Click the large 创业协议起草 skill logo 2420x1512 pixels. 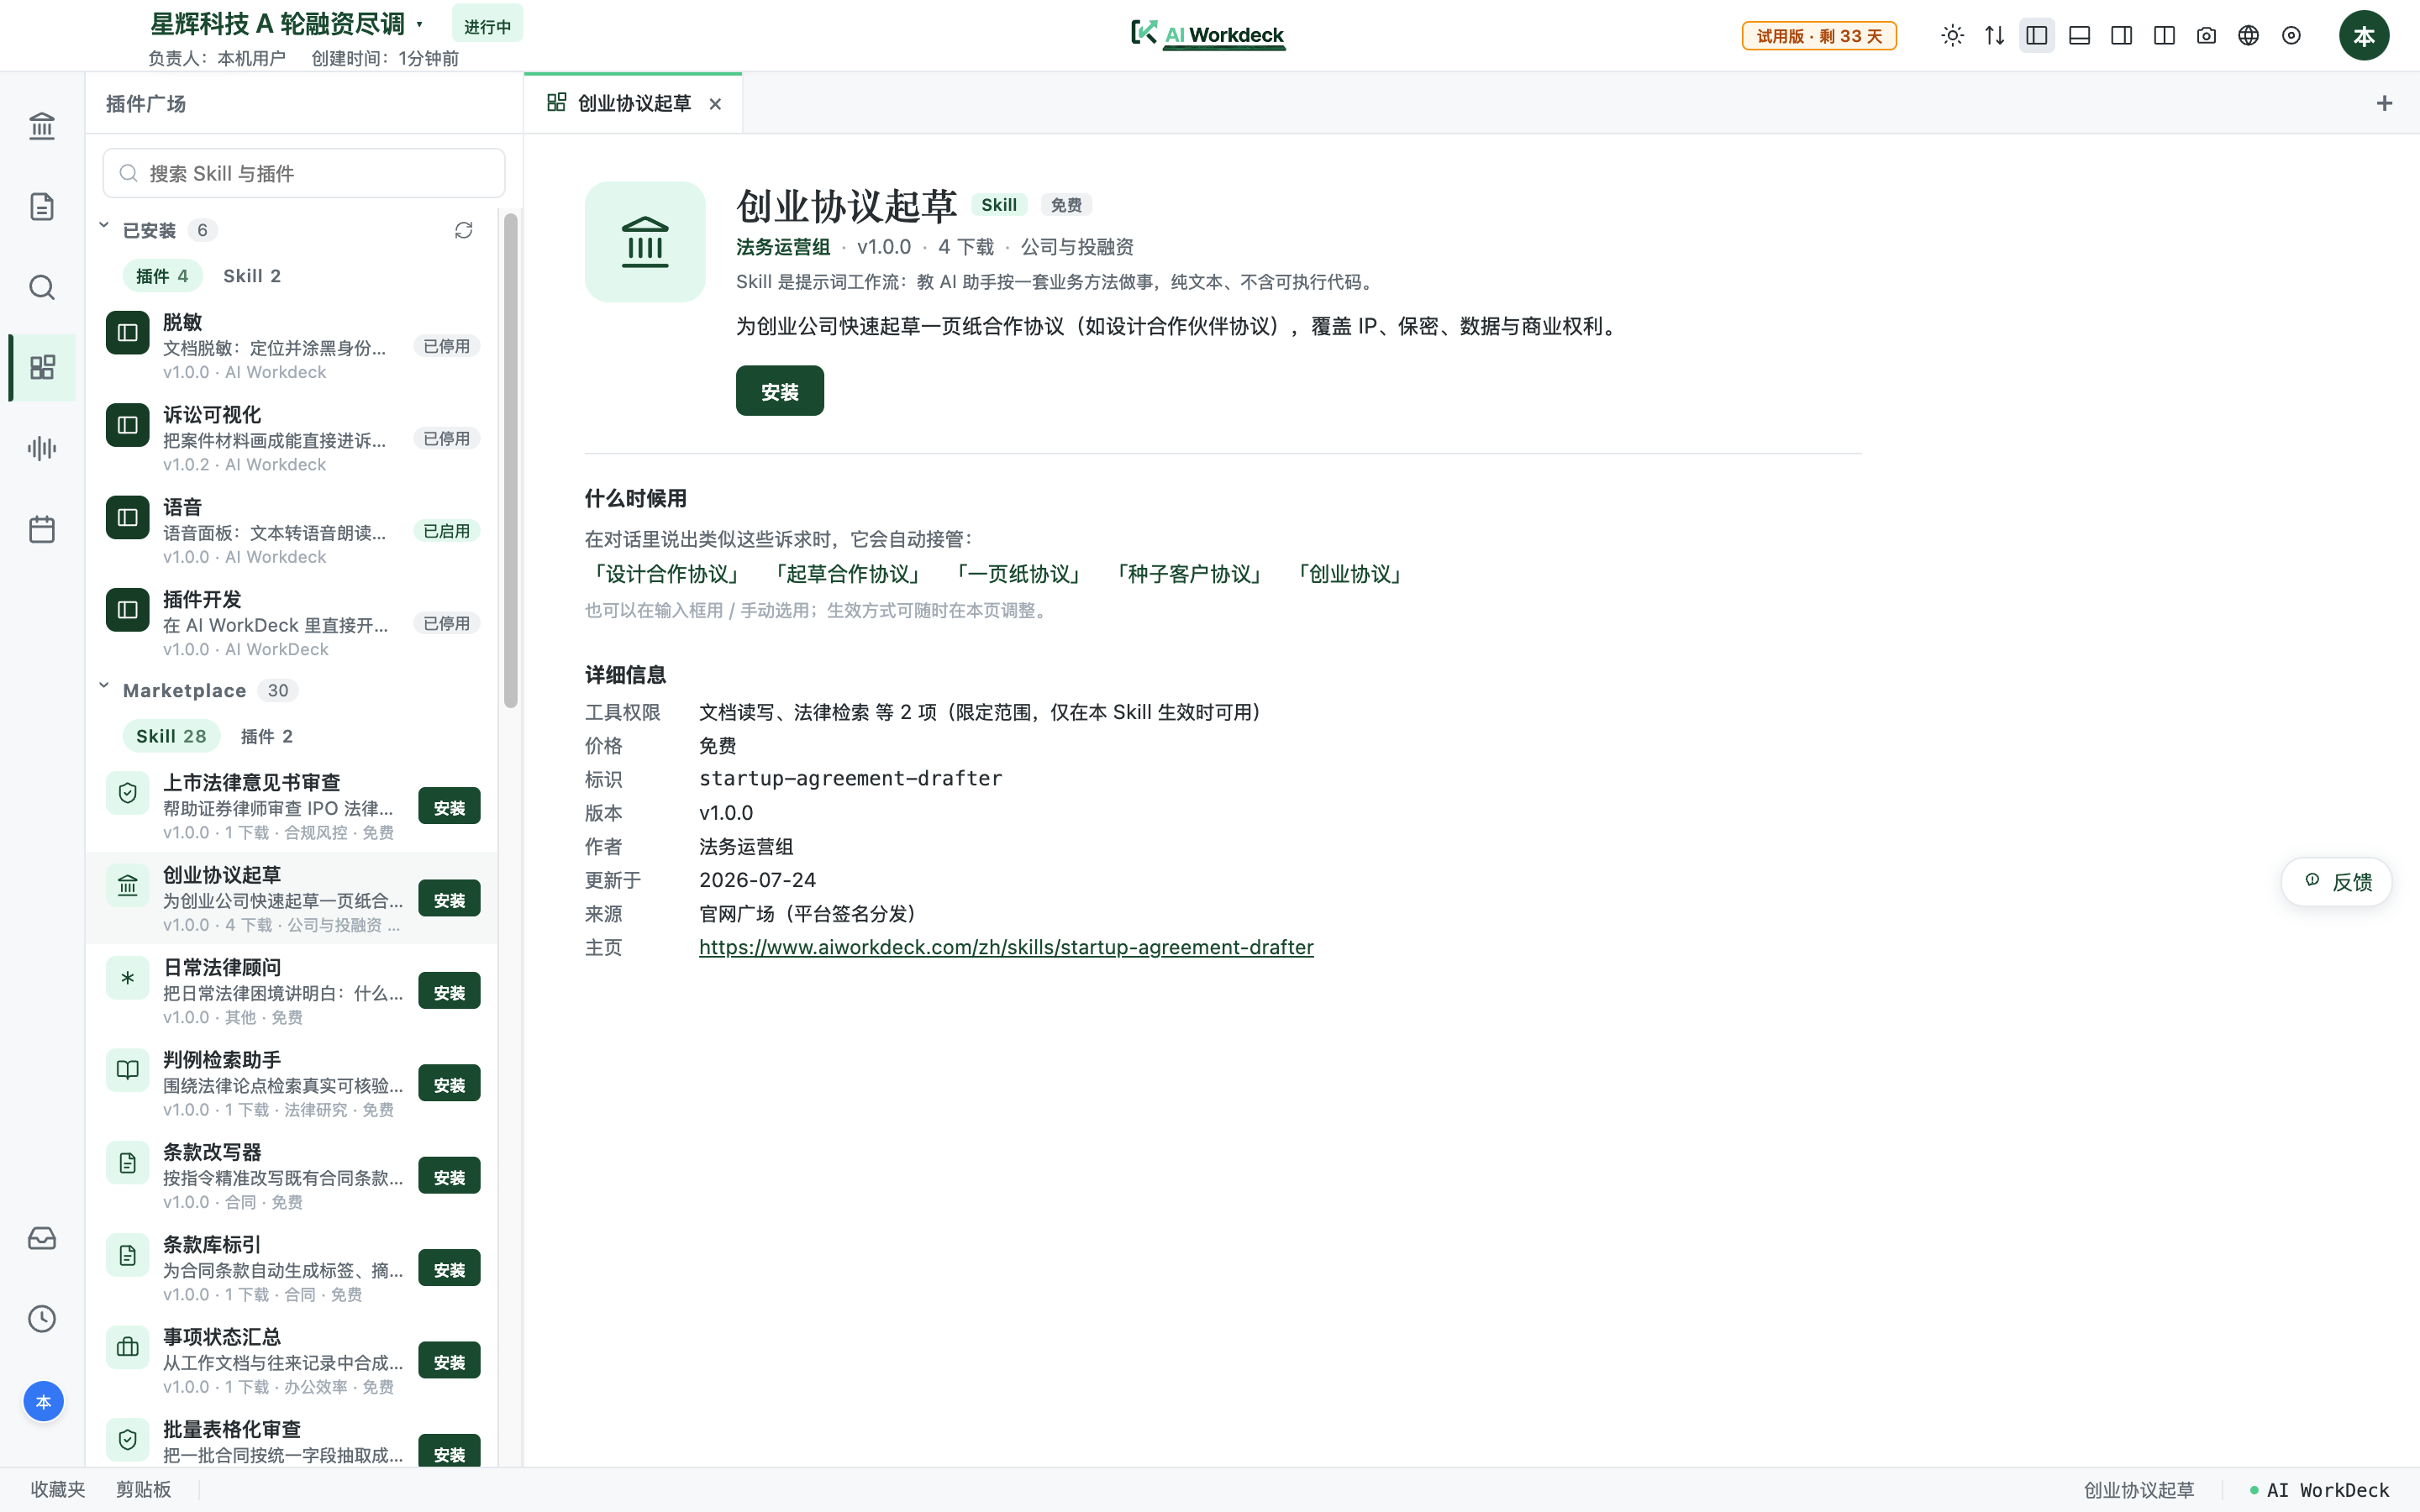click(645, 242)
